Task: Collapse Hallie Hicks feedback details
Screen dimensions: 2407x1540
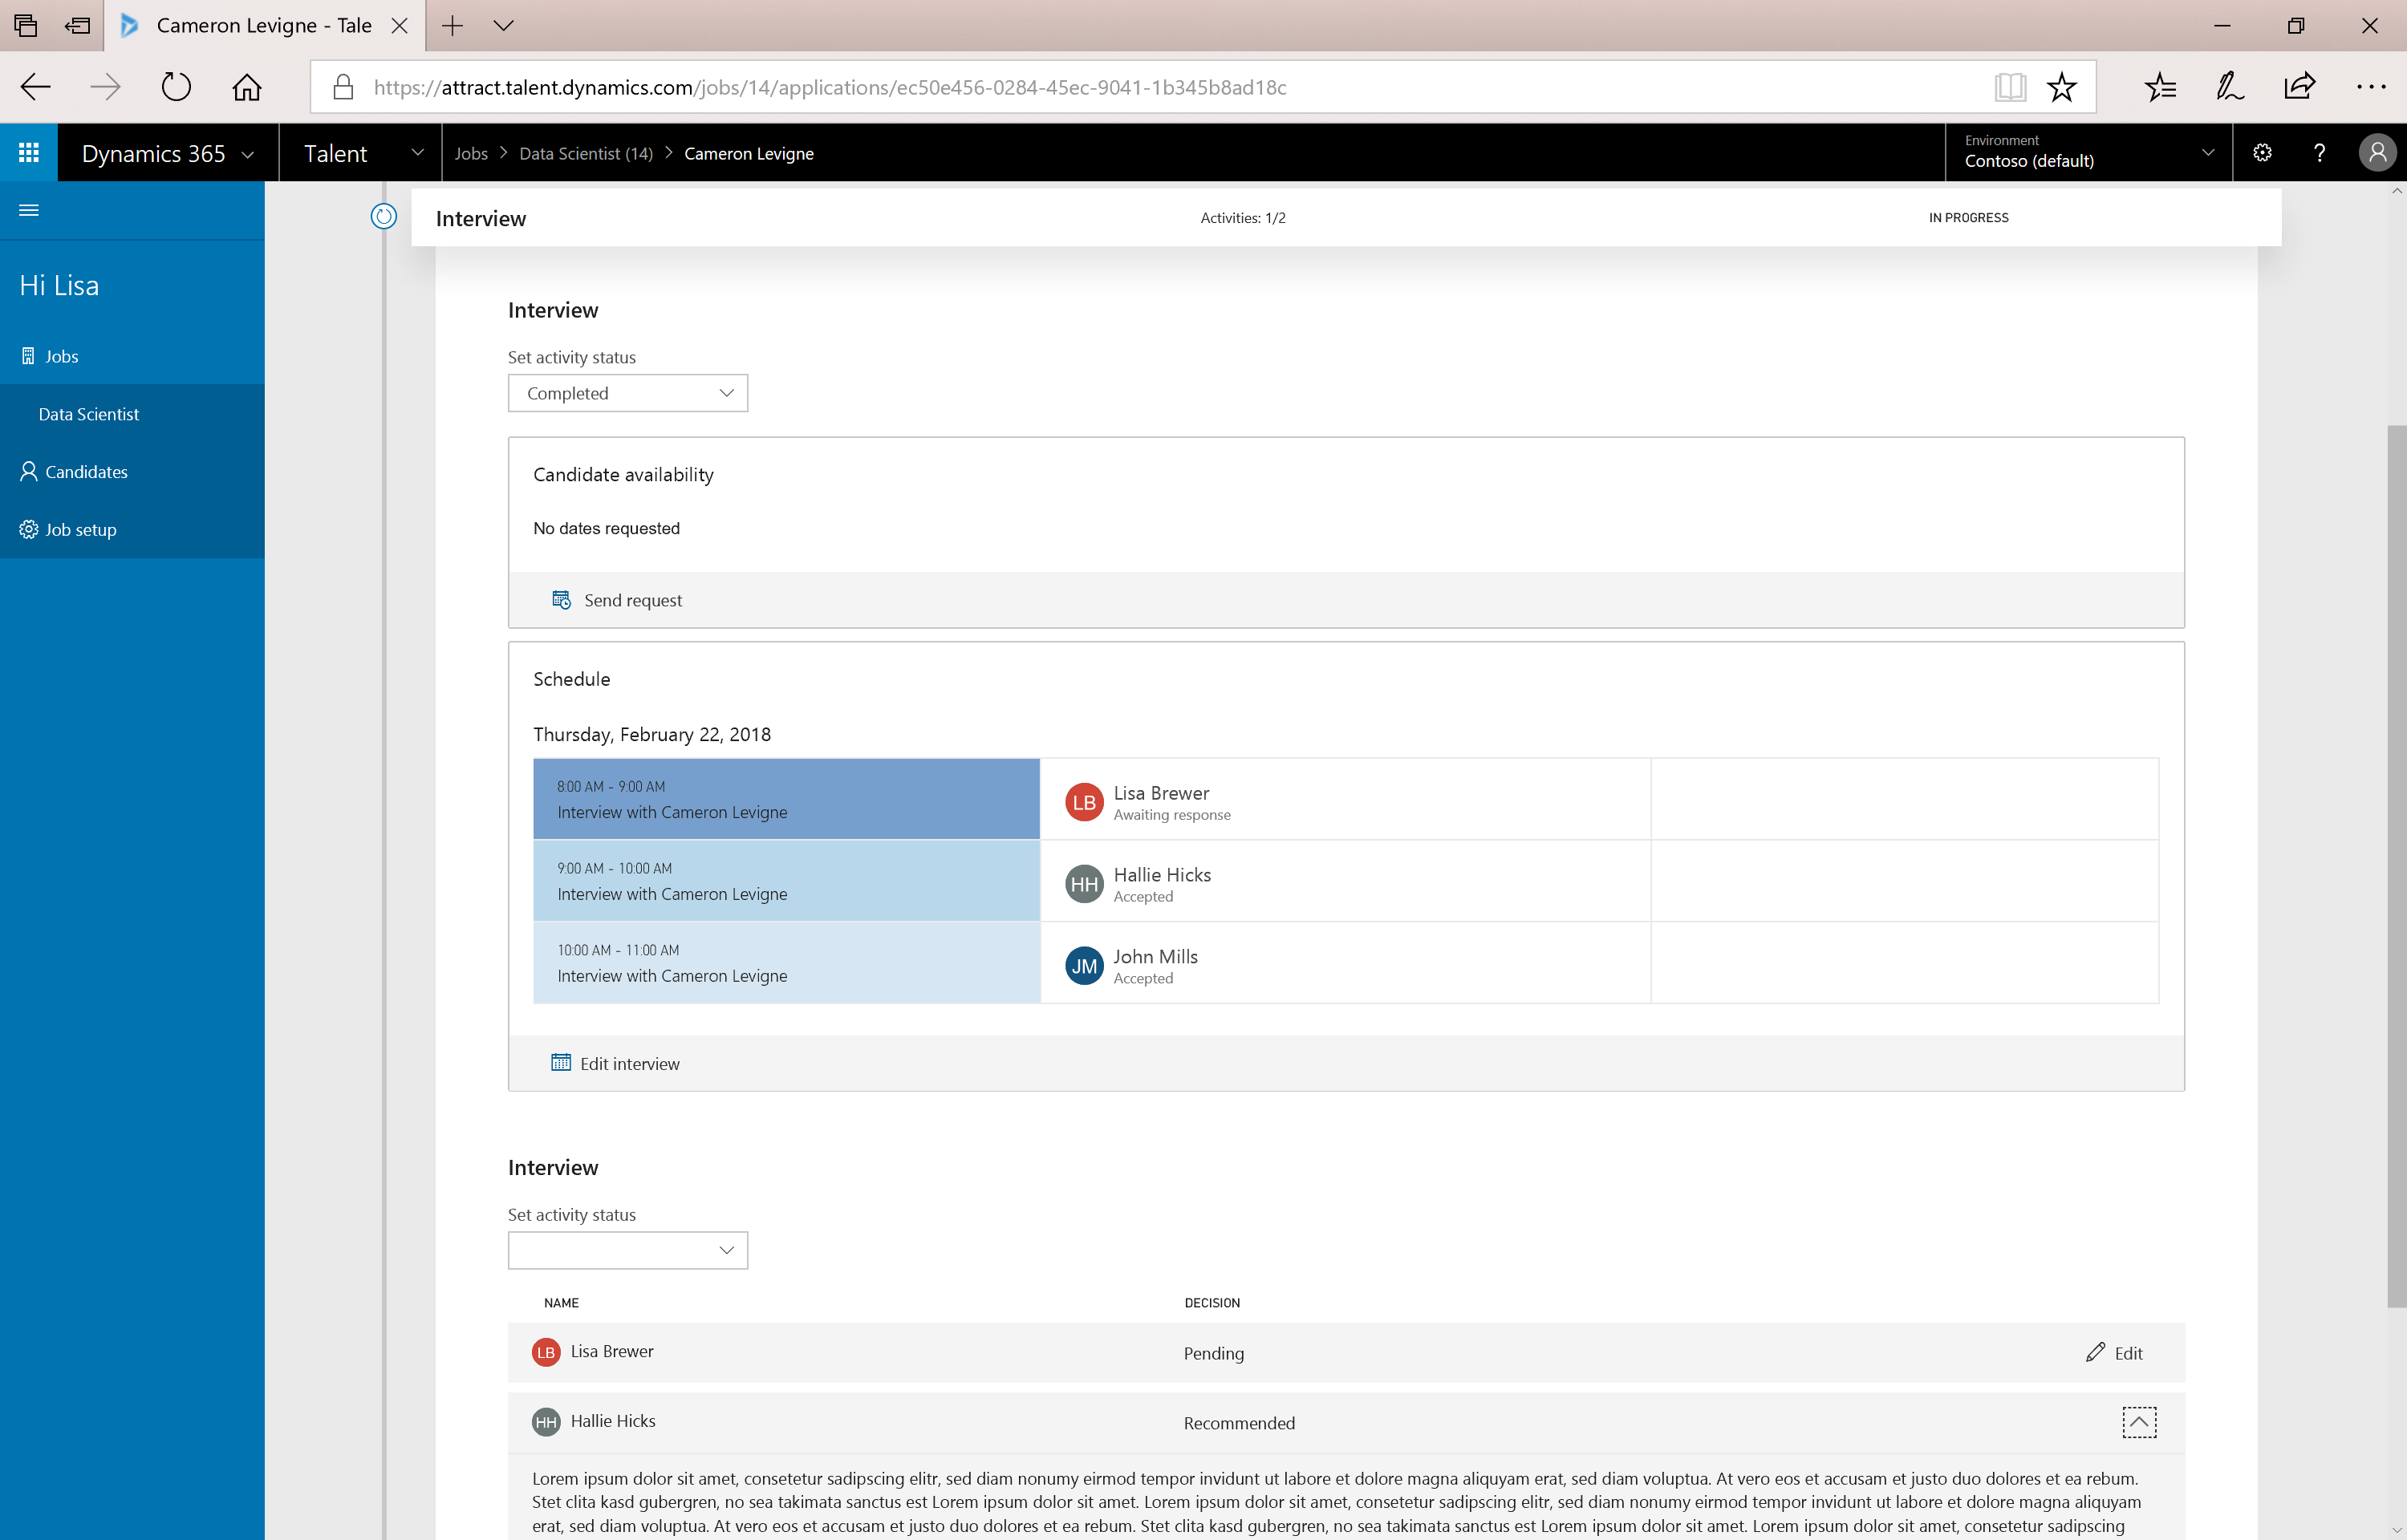Action: pyautogui.click(x=2139, y=1422)
